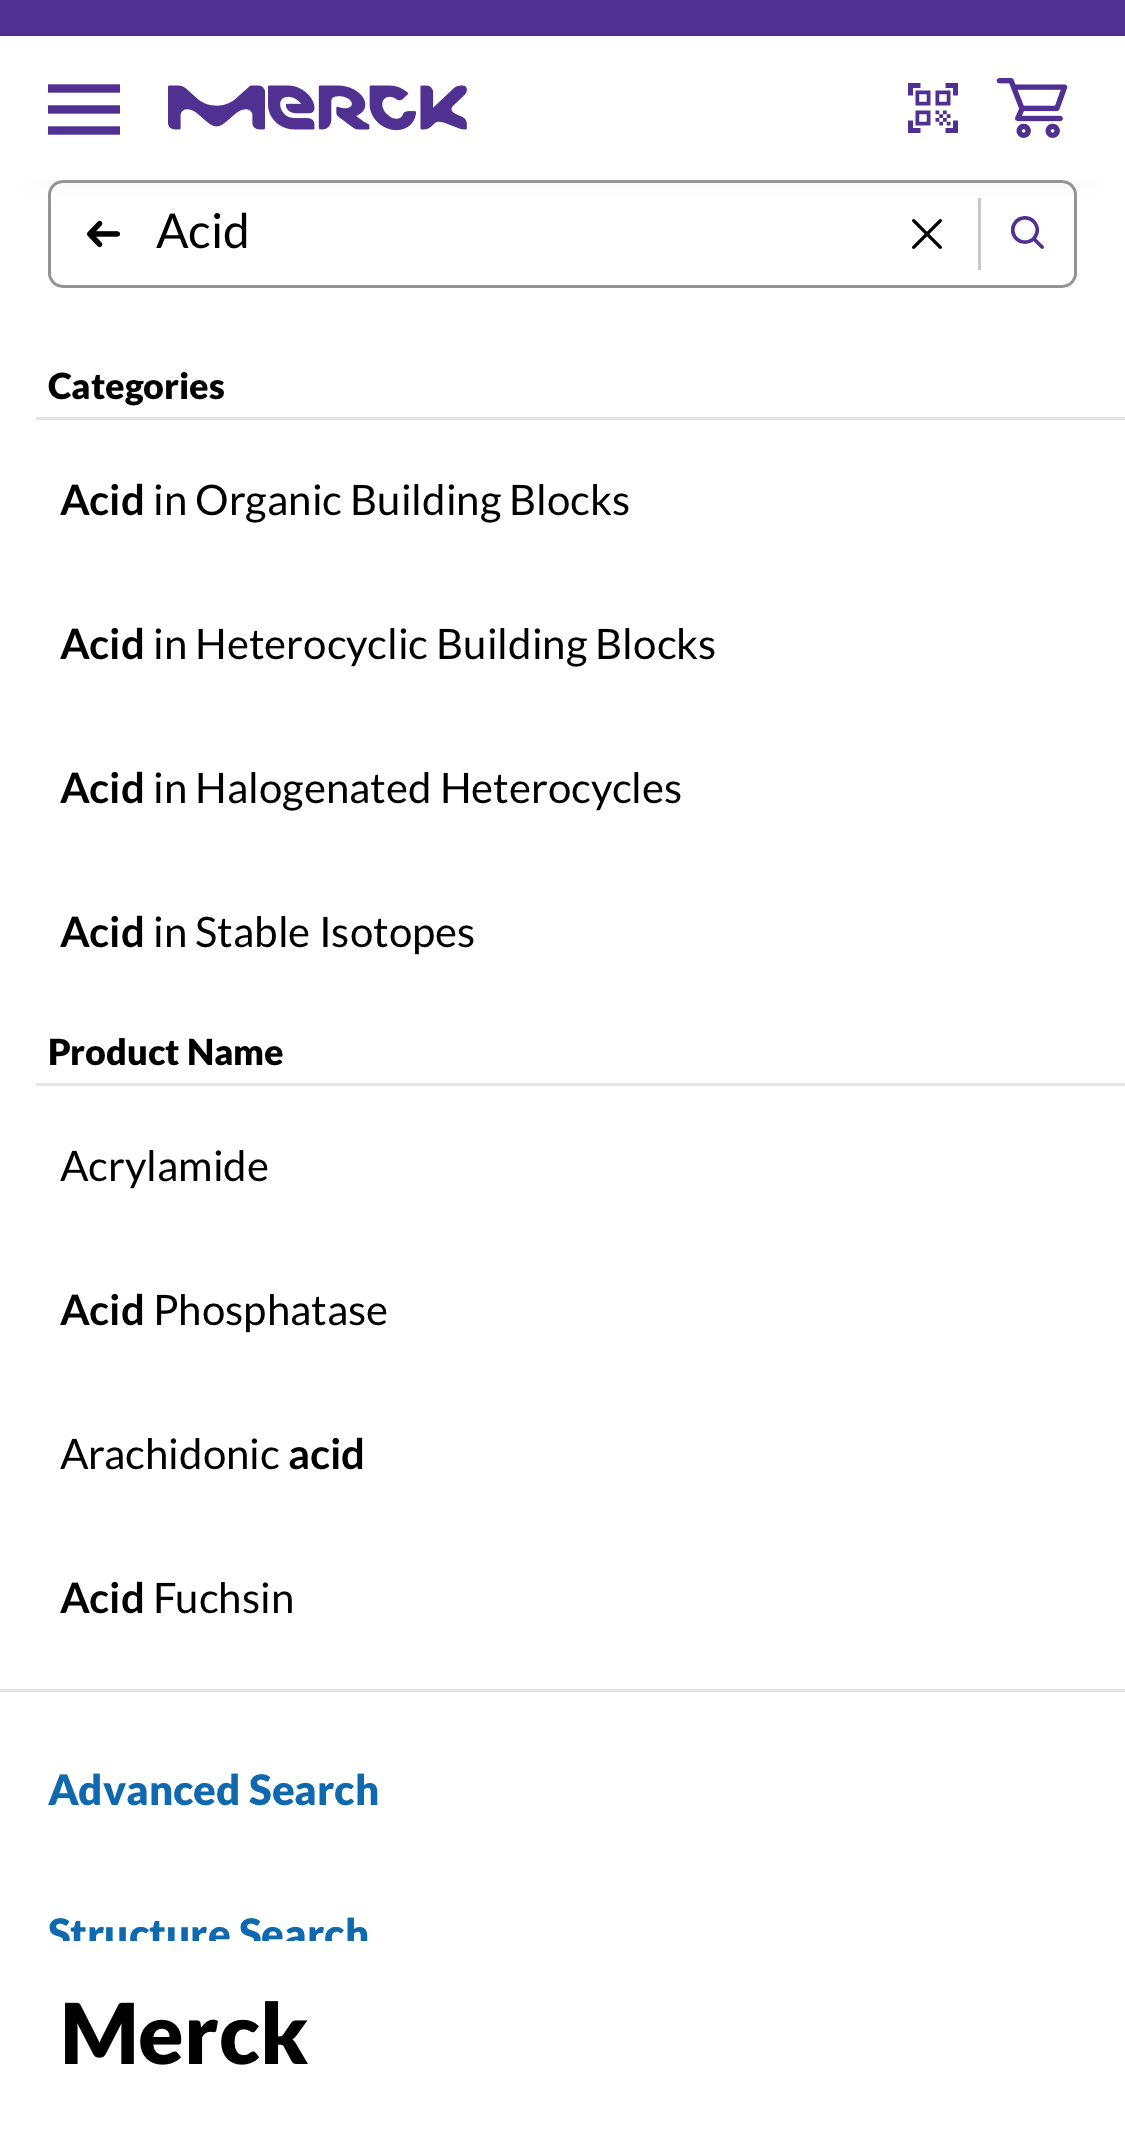1125x2141 pixels.
Task: Open the hamburger navigation menu
Action: point(83,109)
